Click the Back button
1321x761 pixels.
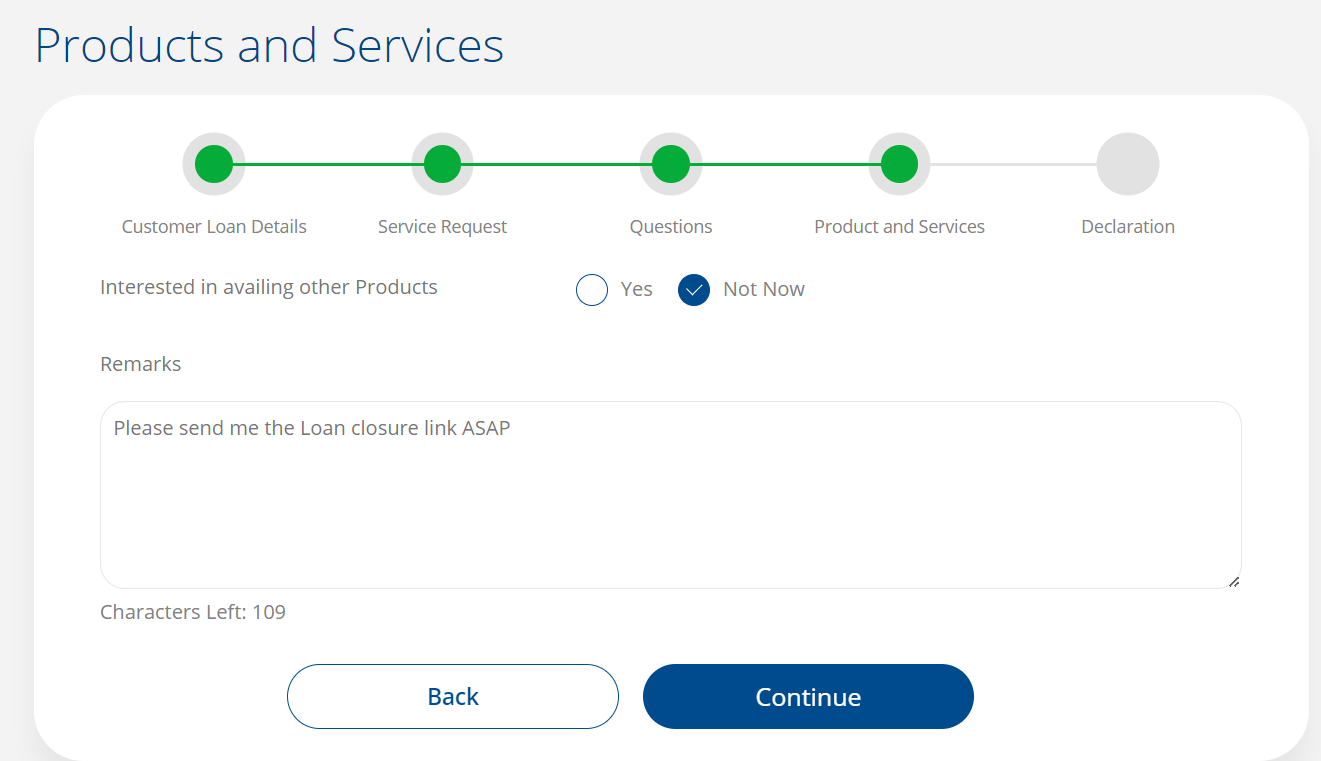click(453, 697)
